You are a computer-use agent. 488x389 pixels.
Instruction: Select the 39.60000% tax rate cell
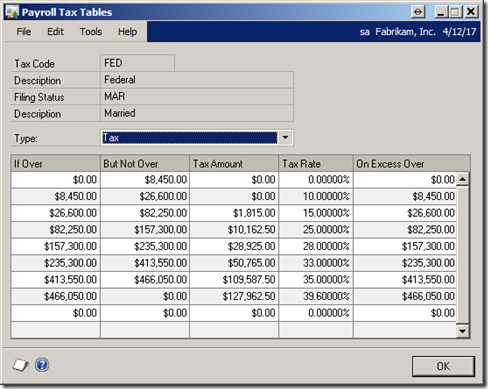click(x=316, y=296)
